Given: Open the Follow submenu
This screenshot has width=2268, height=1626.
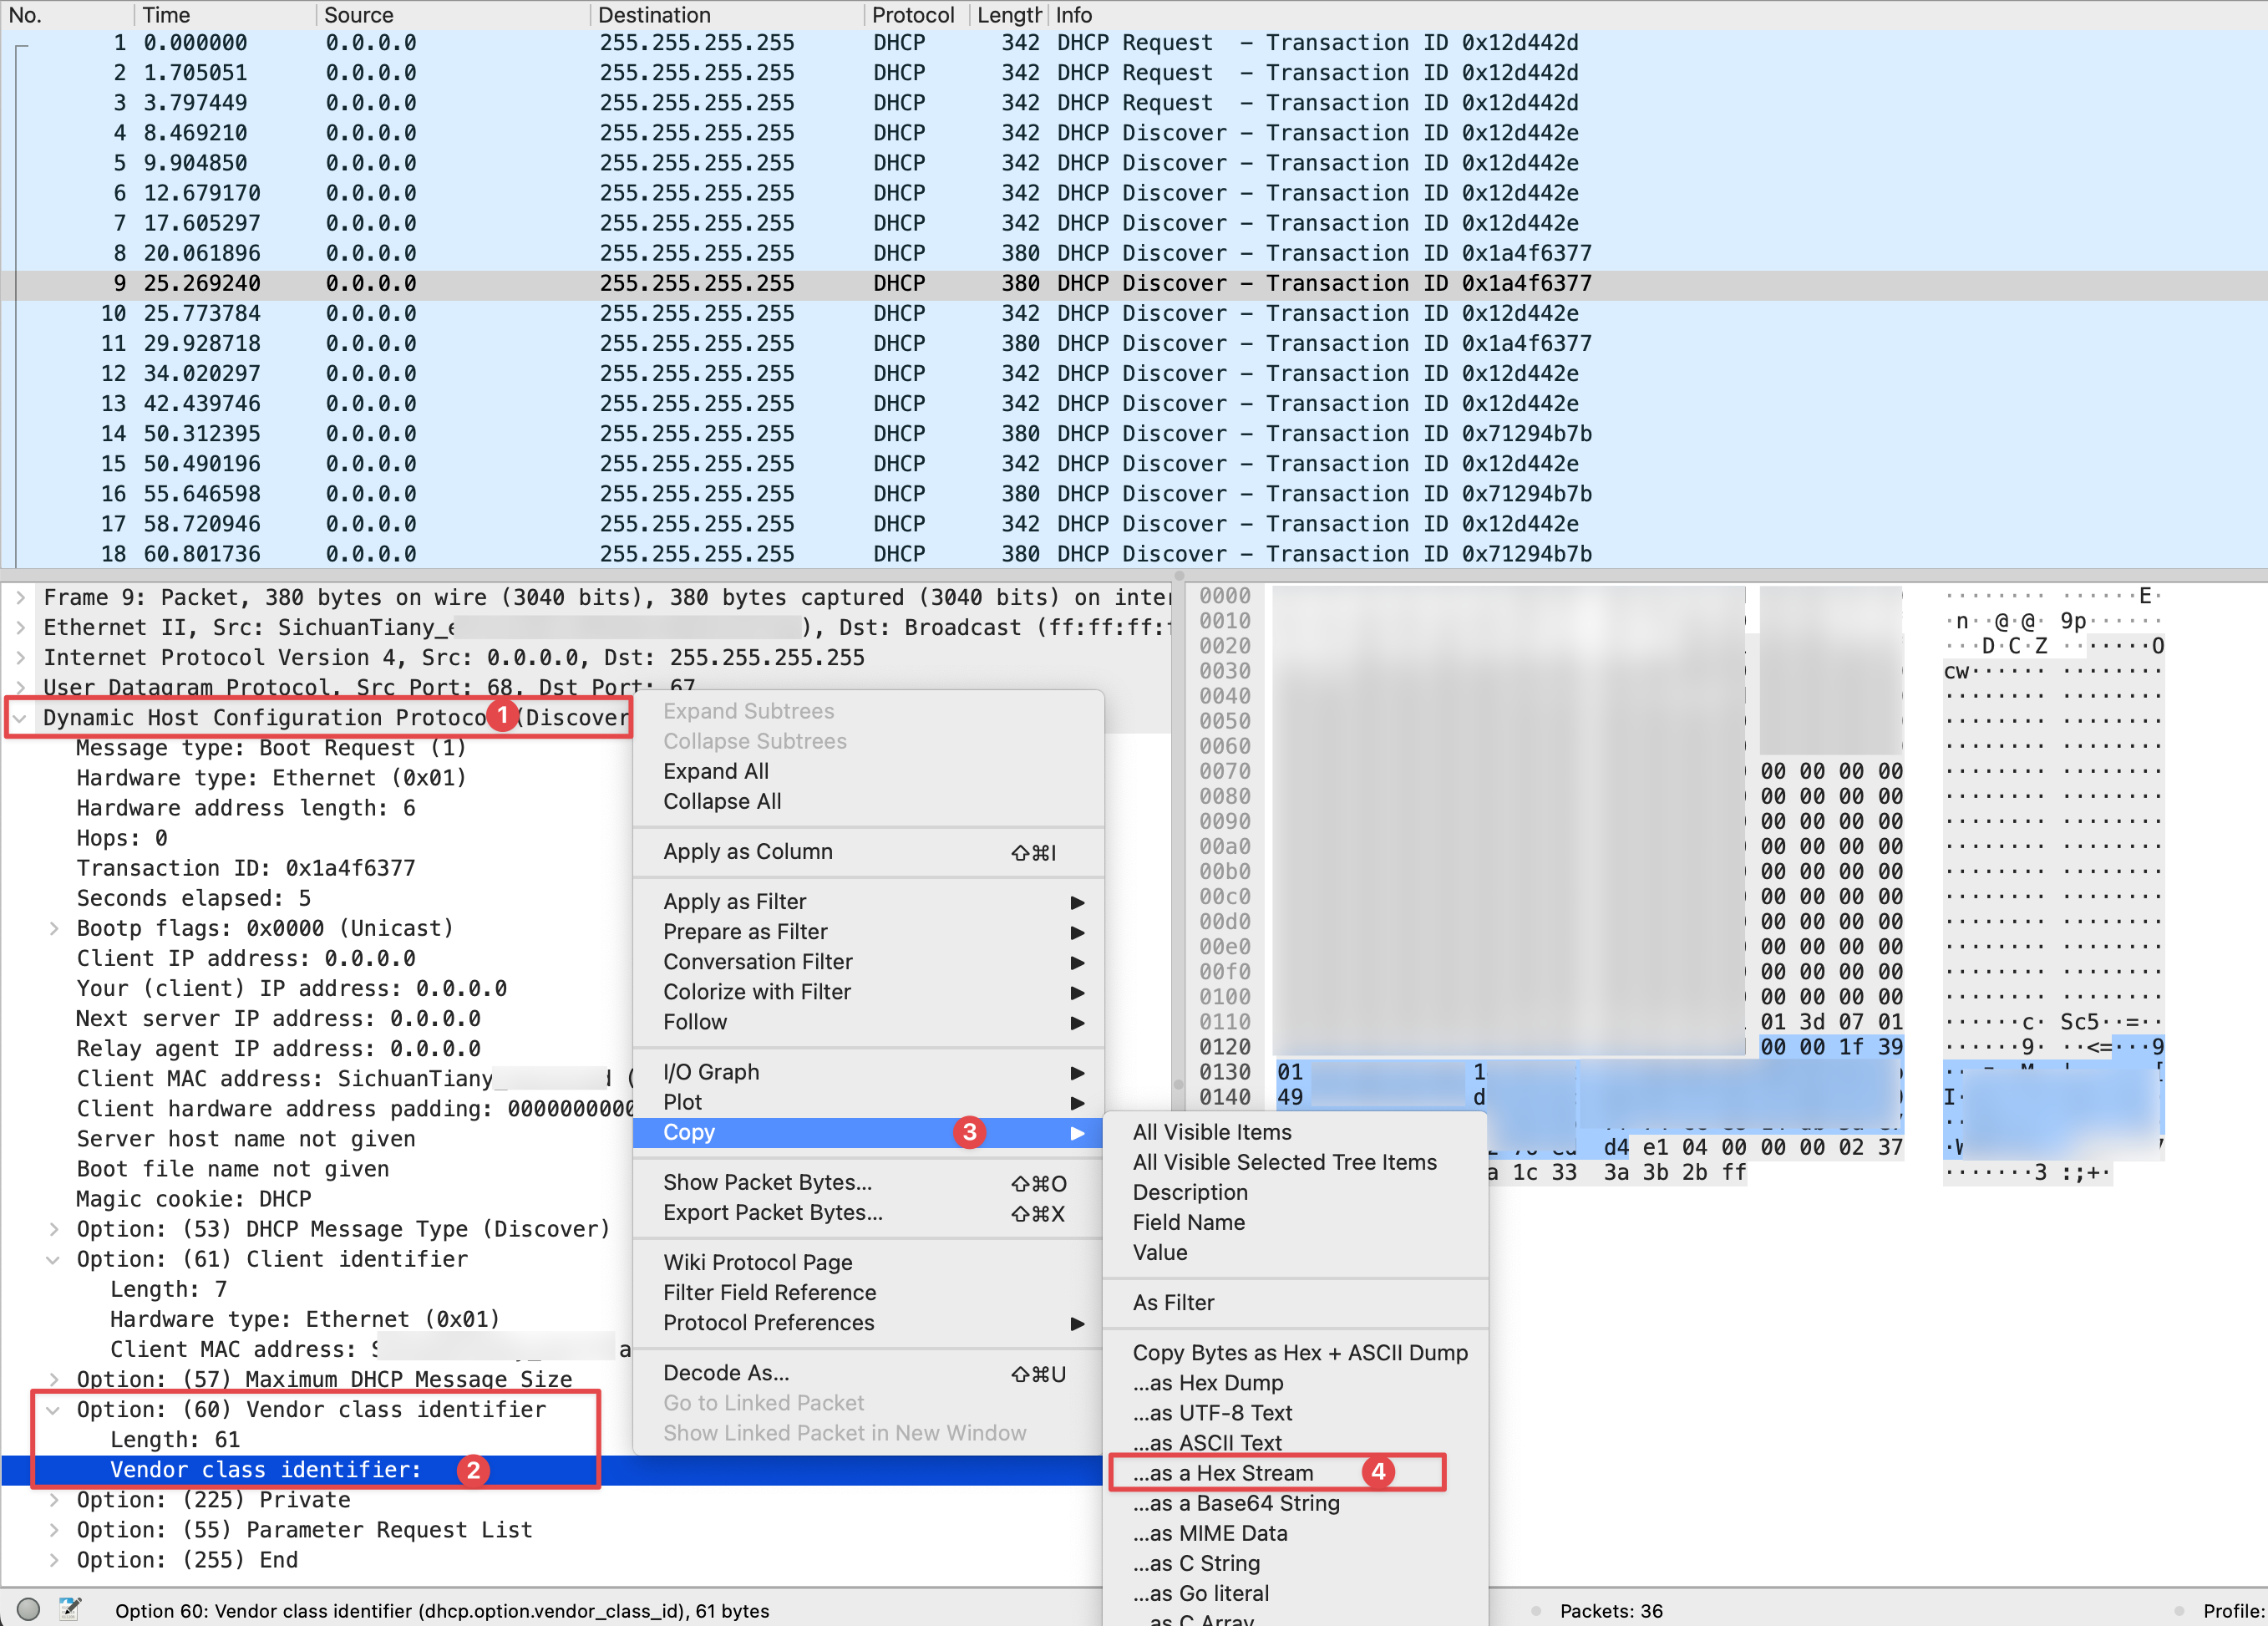Looking at the screenshot, I should point(696,1022).
